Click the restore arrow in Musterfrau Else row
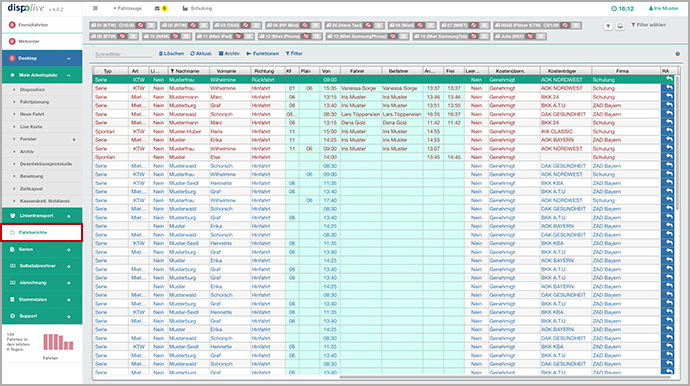The width and height of the screenshot is (690, 386). pos(669,157)
